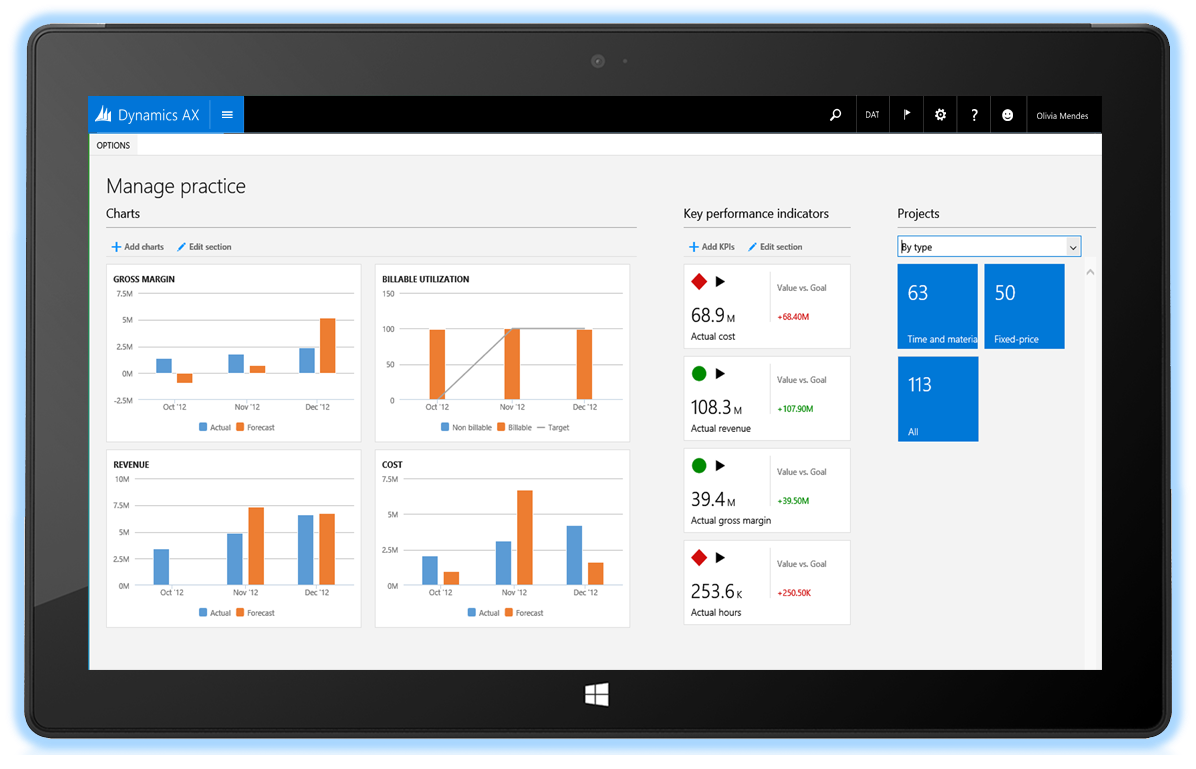Click the smiley feedback icon
This screenshot has height=769, width=1196.
(x=1007, y=115)
